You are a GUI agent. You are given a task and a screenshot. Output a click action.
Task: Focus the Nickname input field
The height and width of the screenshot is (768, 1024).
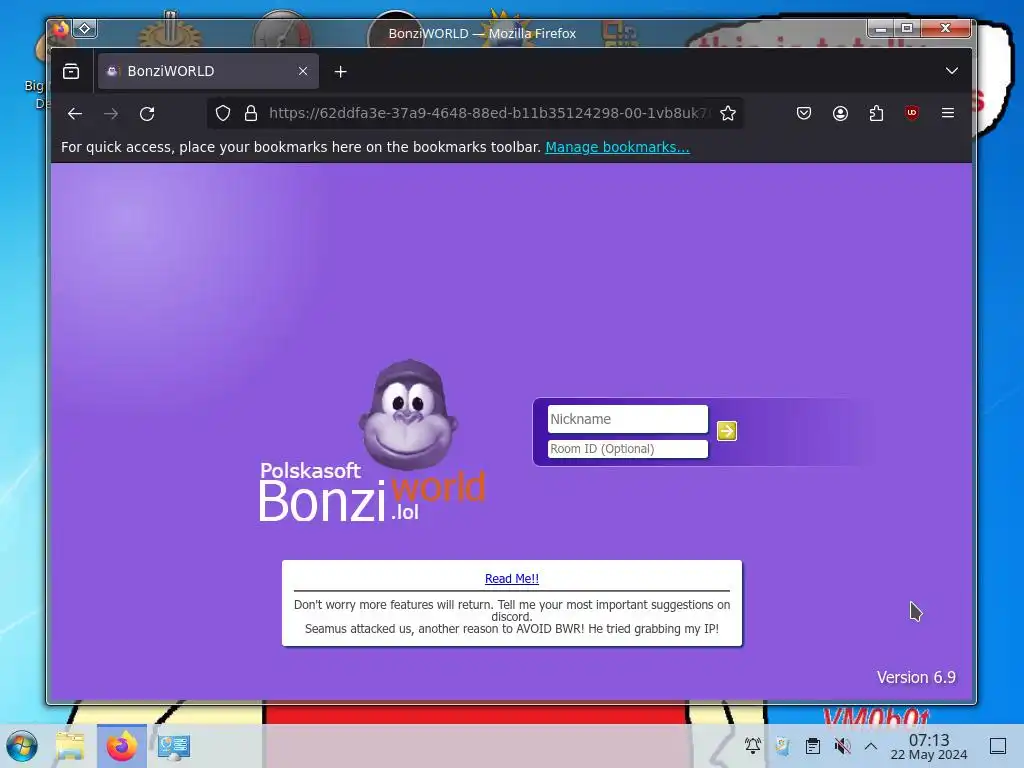pos(628,419)
